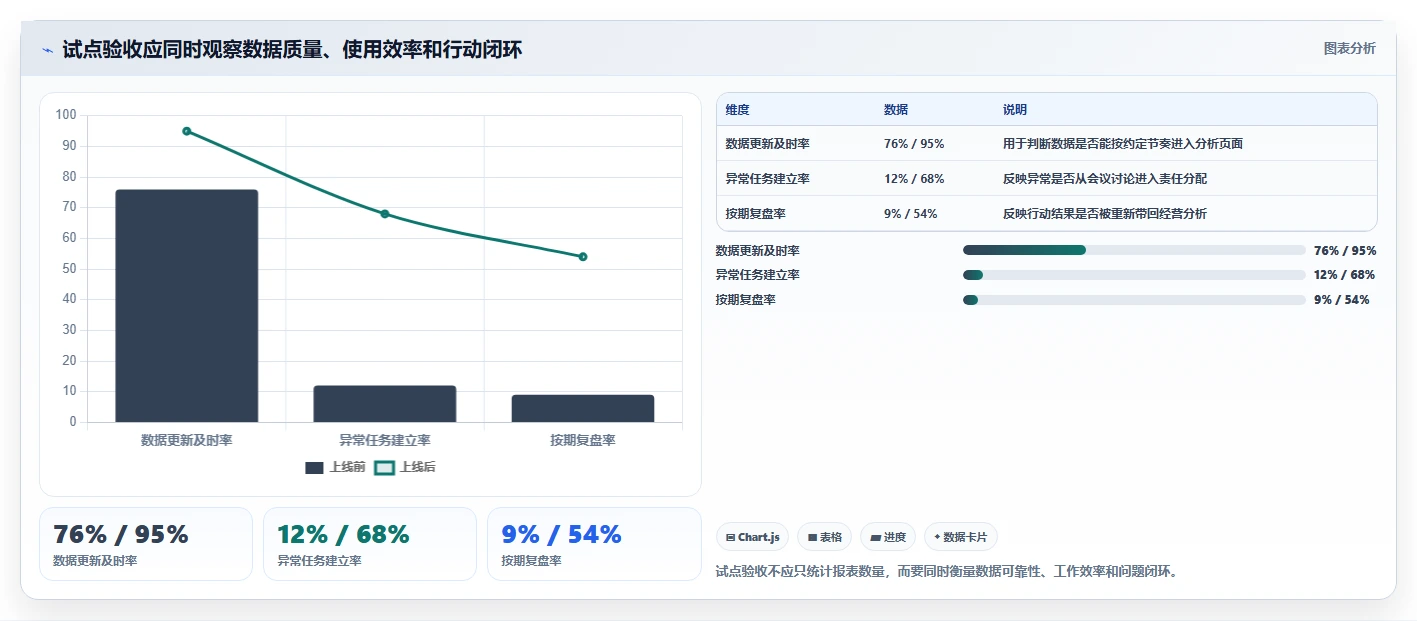The height and width of the screenshot is (621, 1417).
Task: Click progress value 12% / 68% at right
Action: [1345, 275]
